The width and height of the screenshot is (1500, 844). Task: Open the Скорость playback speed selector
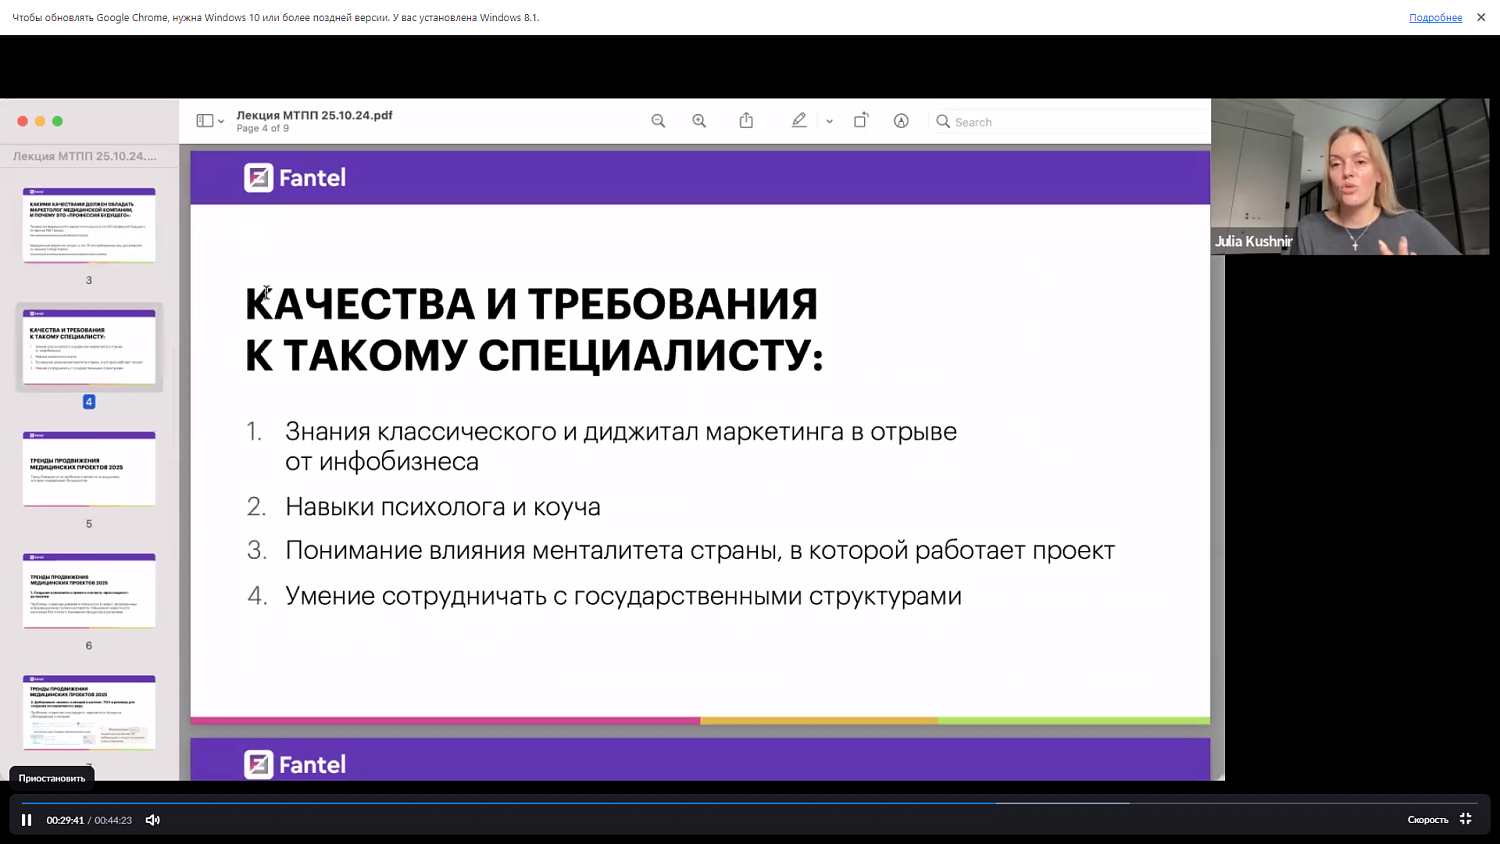(1427, 819)
